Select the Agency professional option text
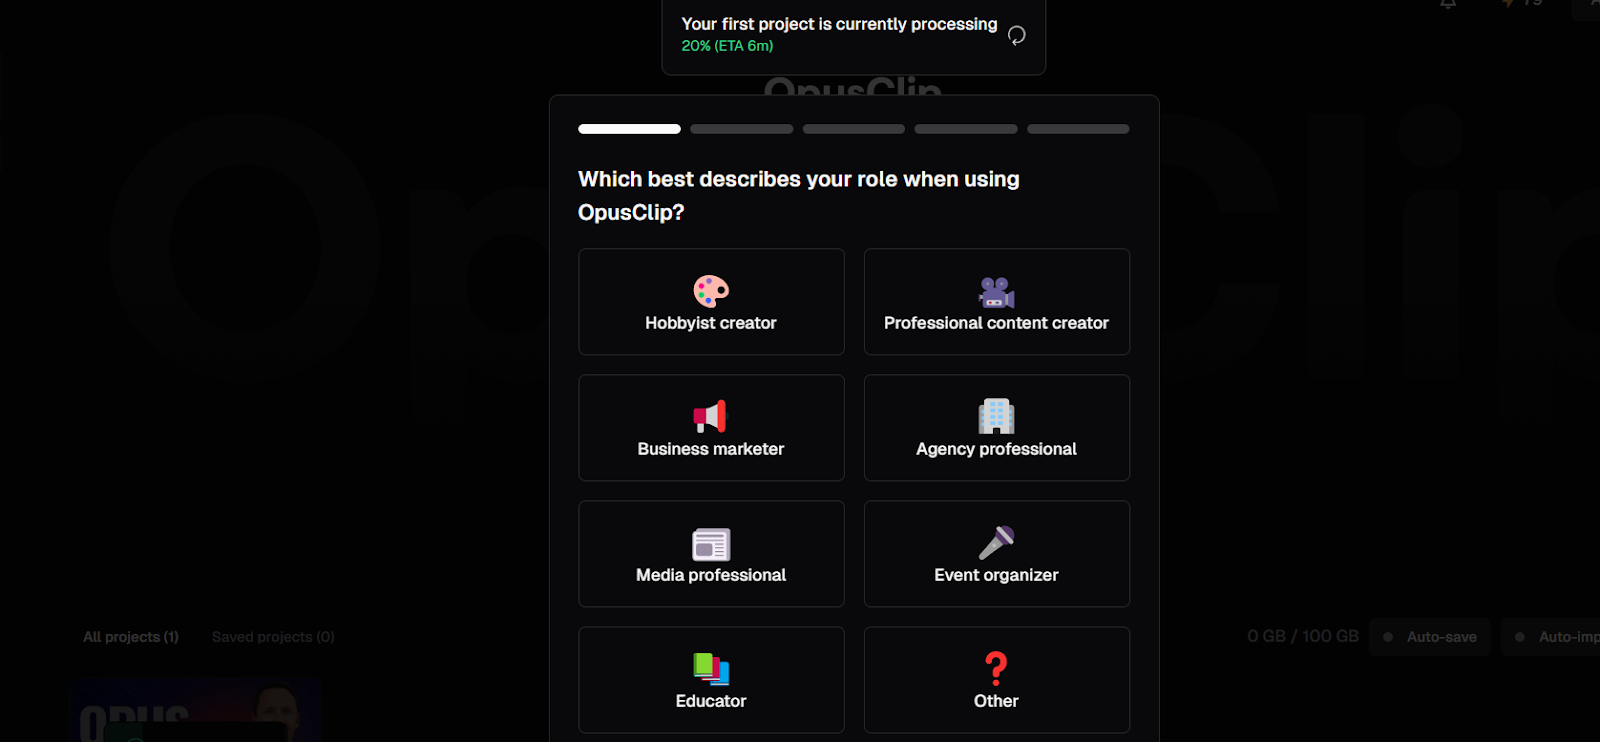Screen dimensions: 1600x742 click(996, 449)
